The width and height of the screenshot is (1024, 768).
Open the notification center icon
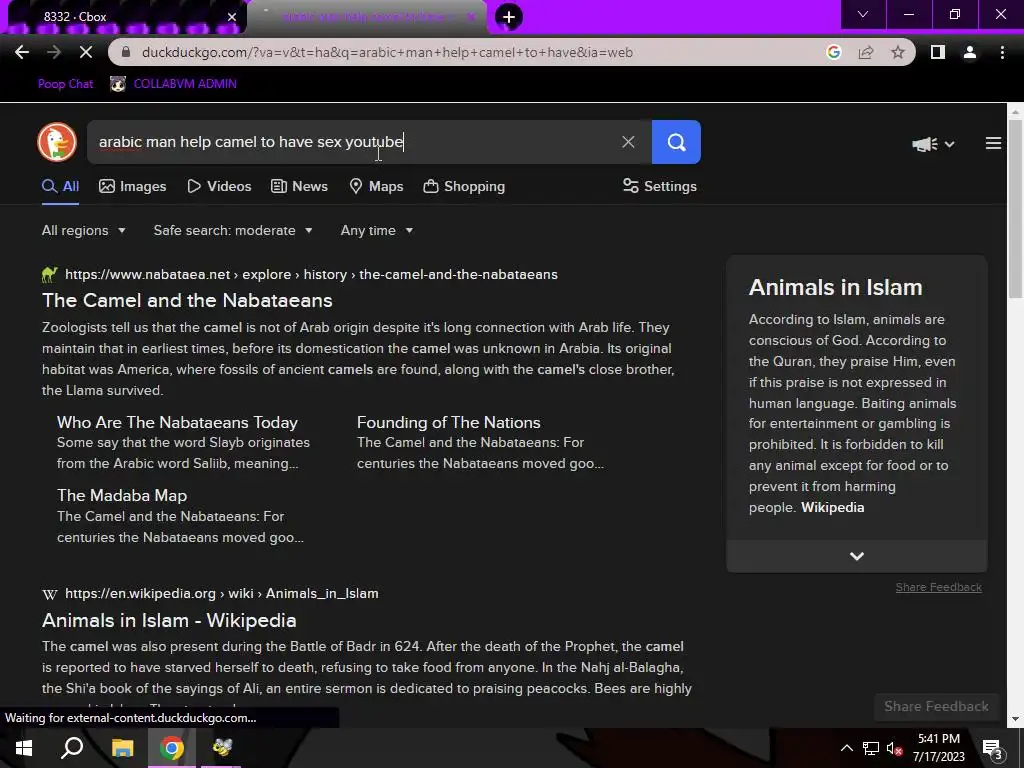992,748
